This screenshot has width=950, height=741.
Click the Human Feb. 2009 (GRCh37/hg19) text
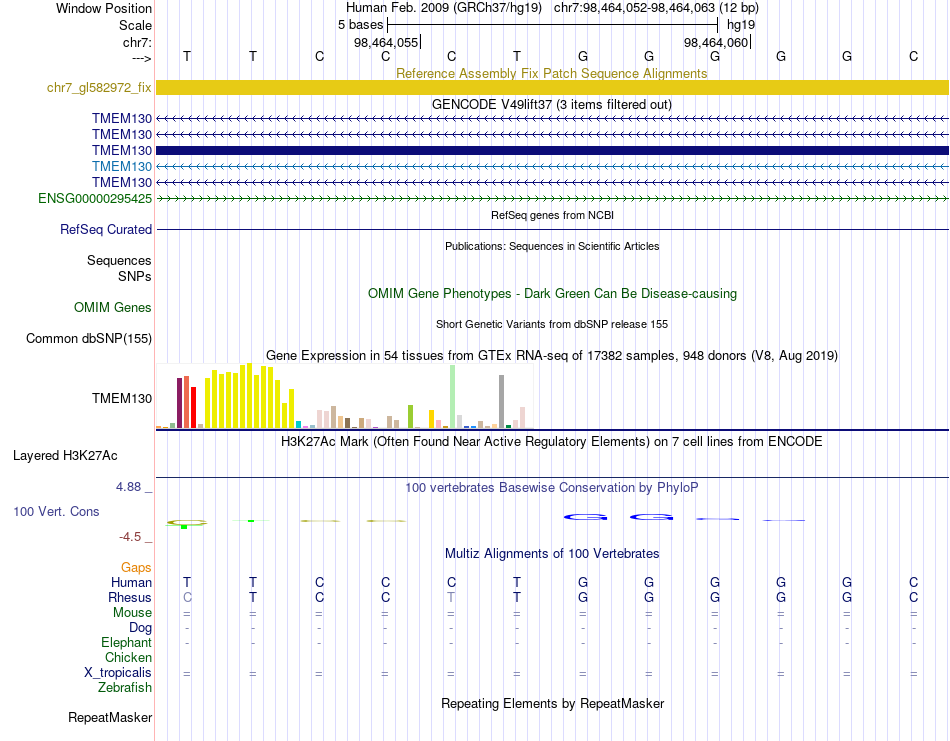click(446, 8)
